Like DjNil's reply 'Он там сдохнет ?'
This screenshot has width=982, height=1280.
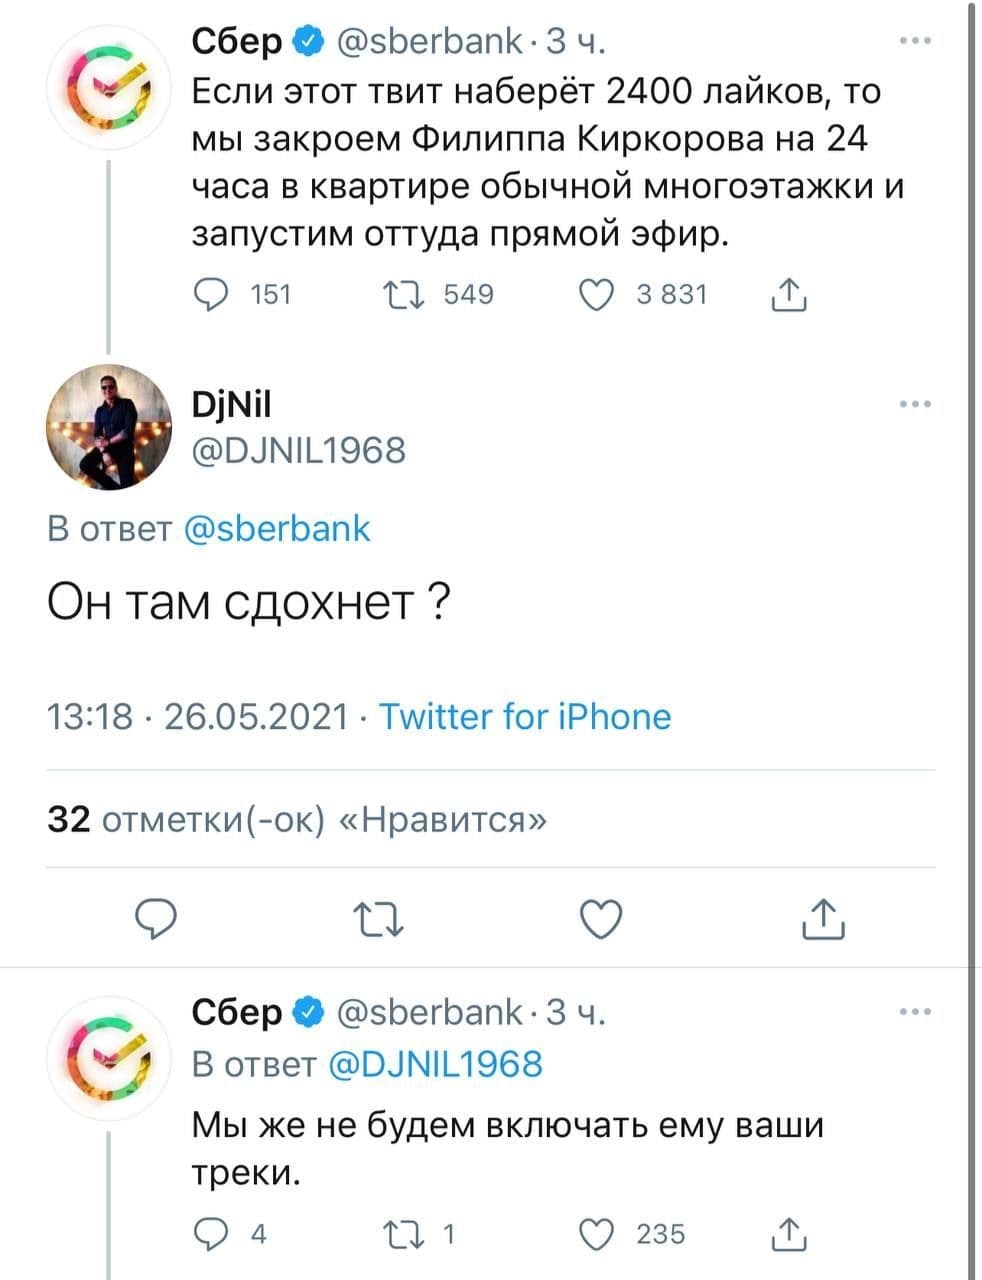(602, 919)
